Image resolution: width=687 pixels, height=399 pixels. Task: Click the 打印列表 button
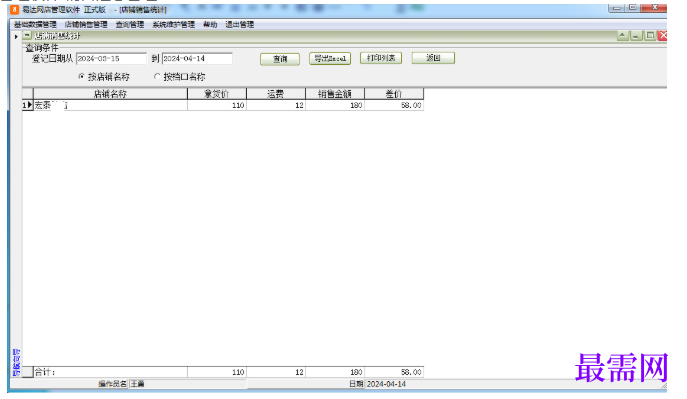(x=381, y=58)
